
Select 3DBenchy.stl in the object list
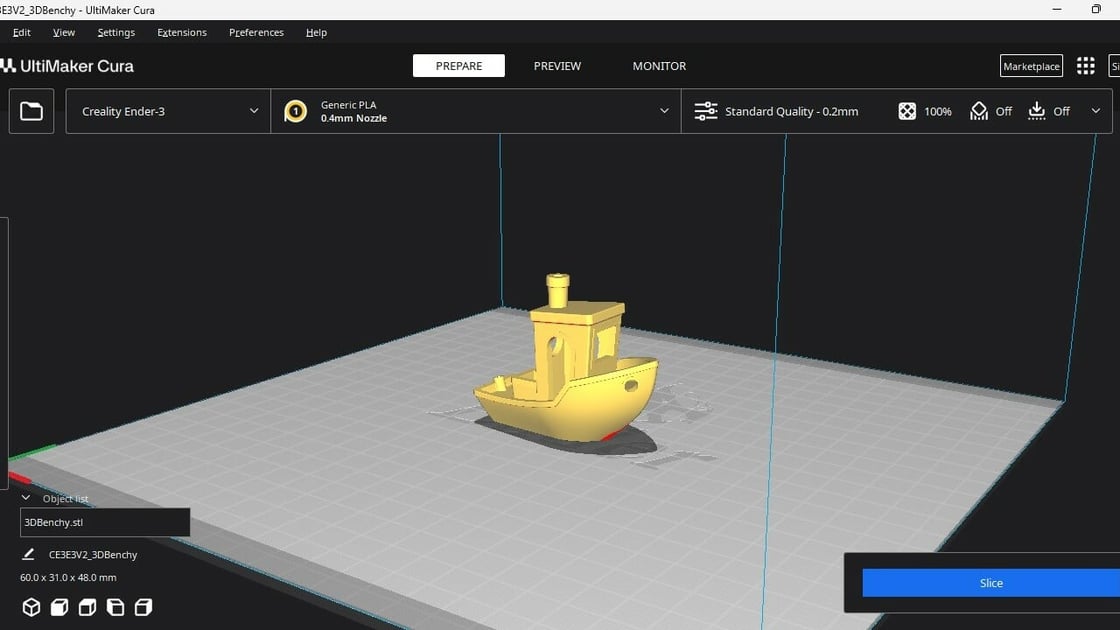(x=105, y=522)
